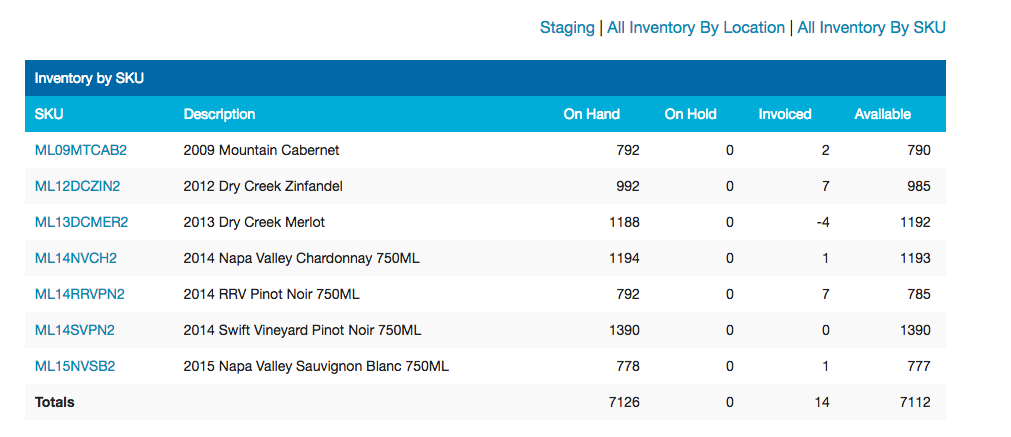This screenshot has width=1011, height=437.
Task: Click the On Hand column header
Action: pyautogui.click(x=591, y=114)
